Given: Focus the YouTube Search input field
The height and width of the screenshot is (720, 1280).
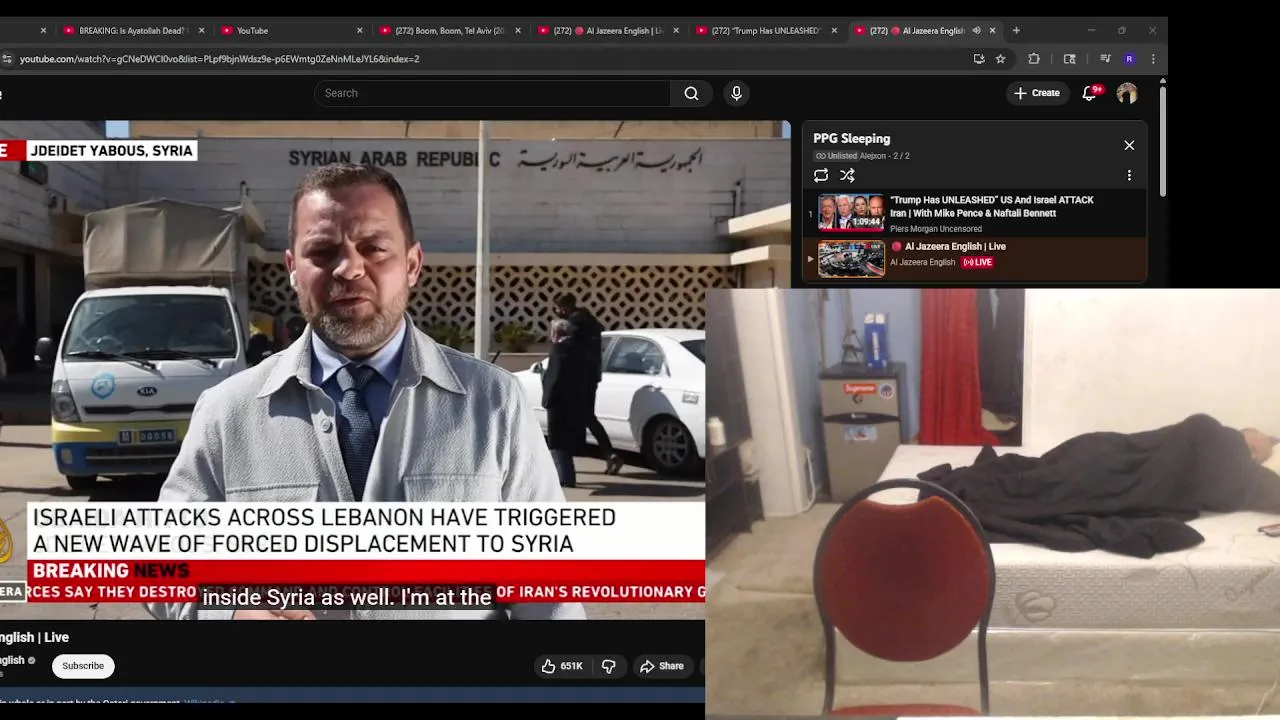Looking at the screenshot, I should [x=492, y=93].
